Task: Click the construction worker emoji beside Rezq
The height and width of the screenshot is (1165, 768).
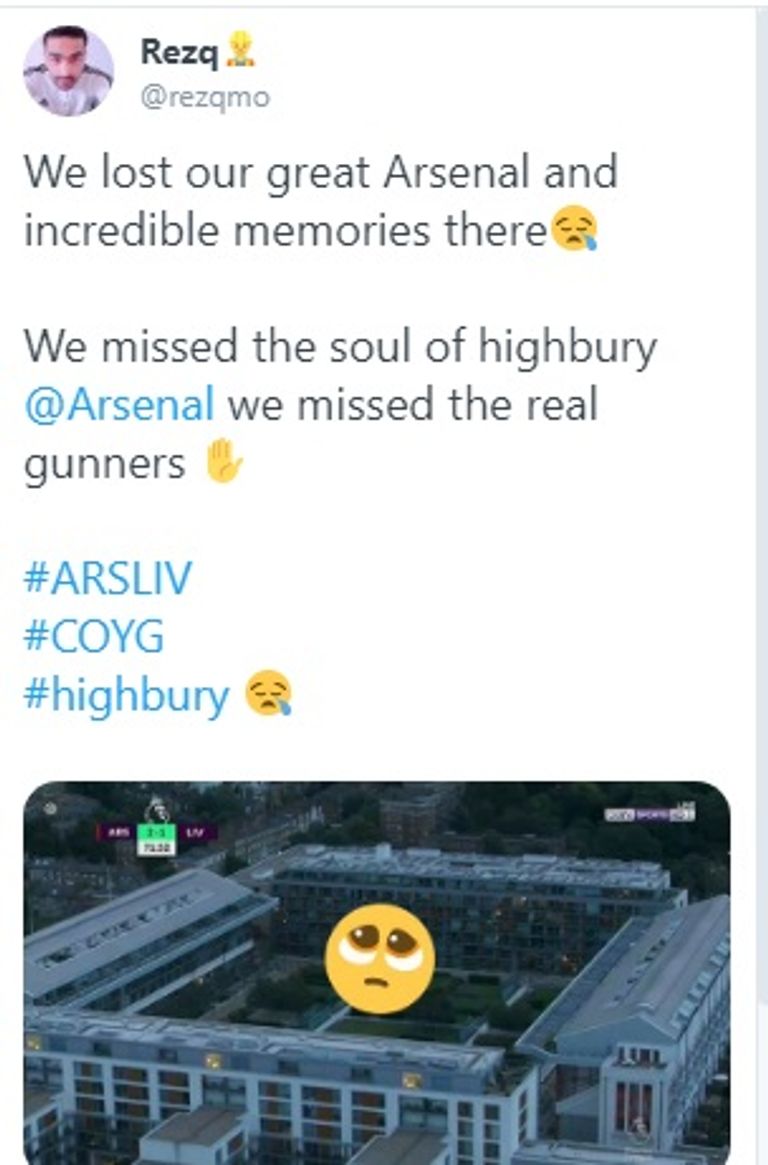Action: click(x=239, y=50)
